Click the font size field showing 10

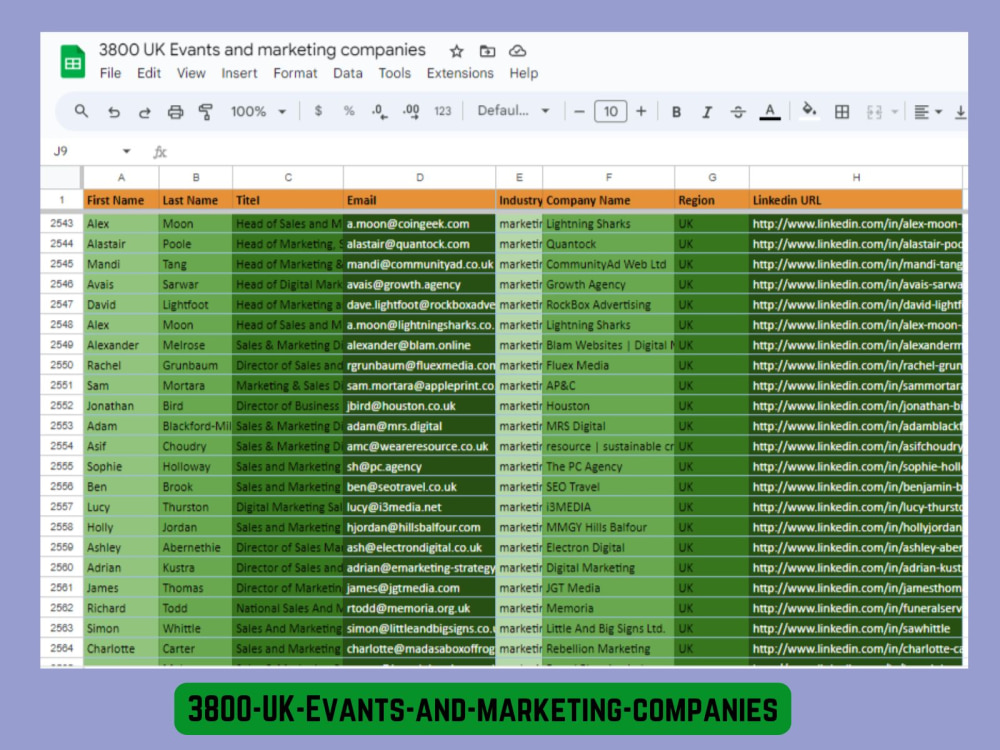click(610, 112)
